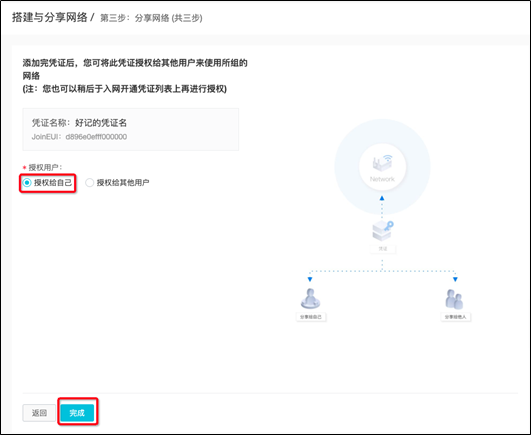Click the Network gateway icon in diagram
This screenshot has width=531, height=435.
(x=382, y=162)
